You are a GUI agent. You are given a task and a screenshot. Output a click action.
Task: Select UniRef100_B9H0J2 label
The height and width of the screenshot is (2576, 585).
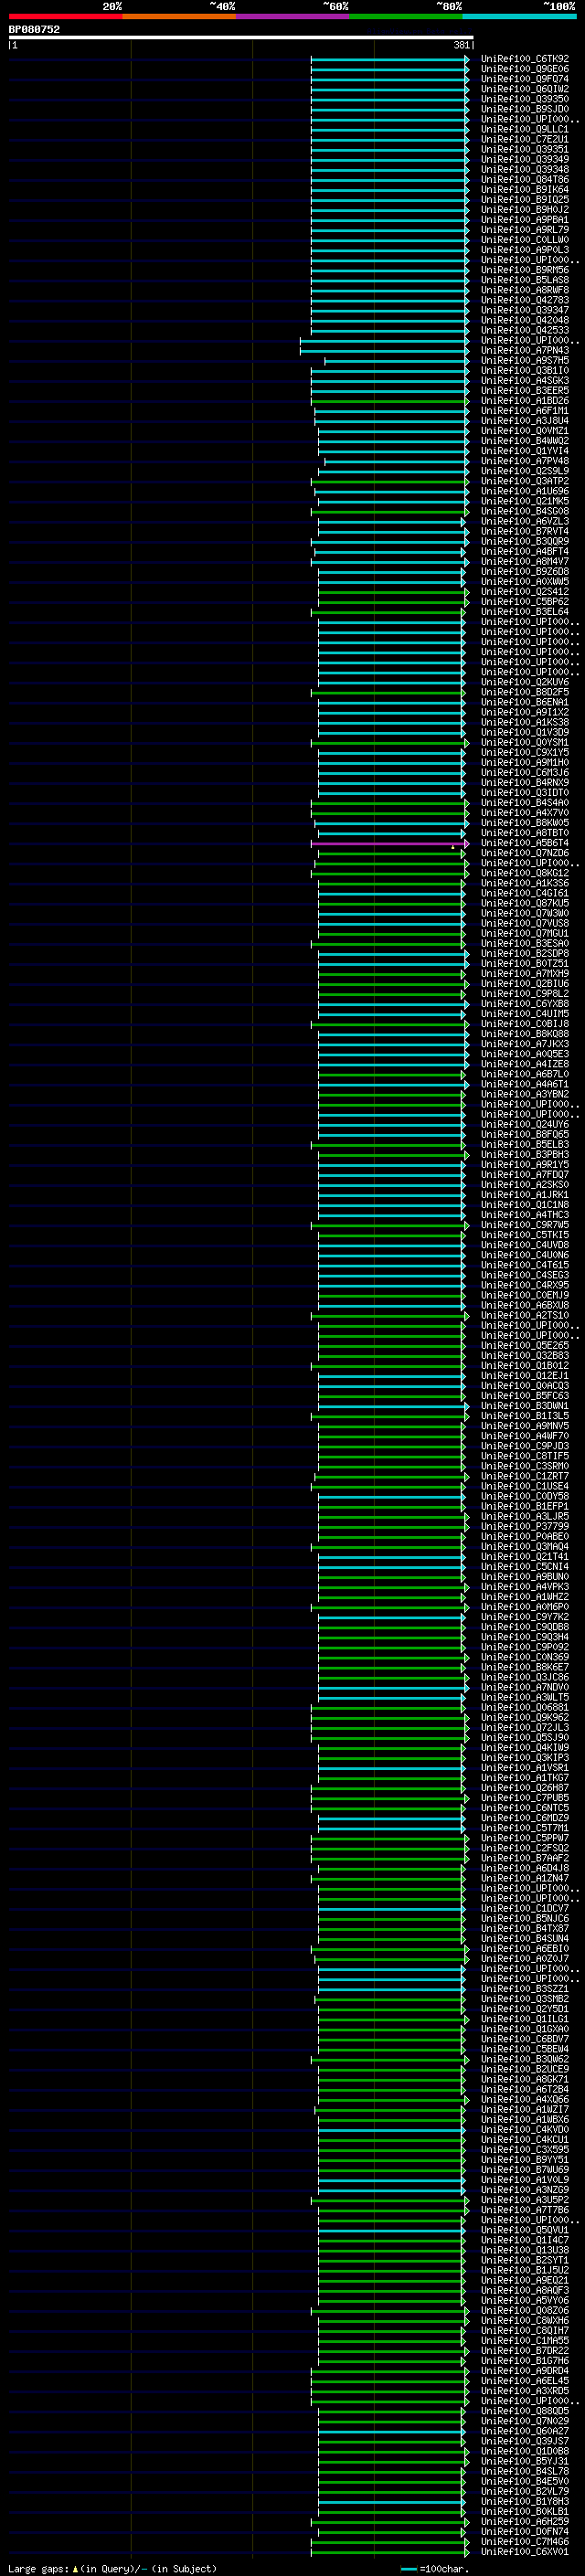click(x=525, y=210)
